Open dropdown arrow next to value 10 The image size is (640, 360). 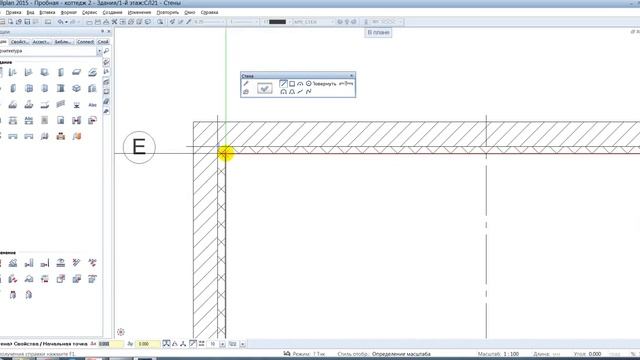click(x=222, y=344)
